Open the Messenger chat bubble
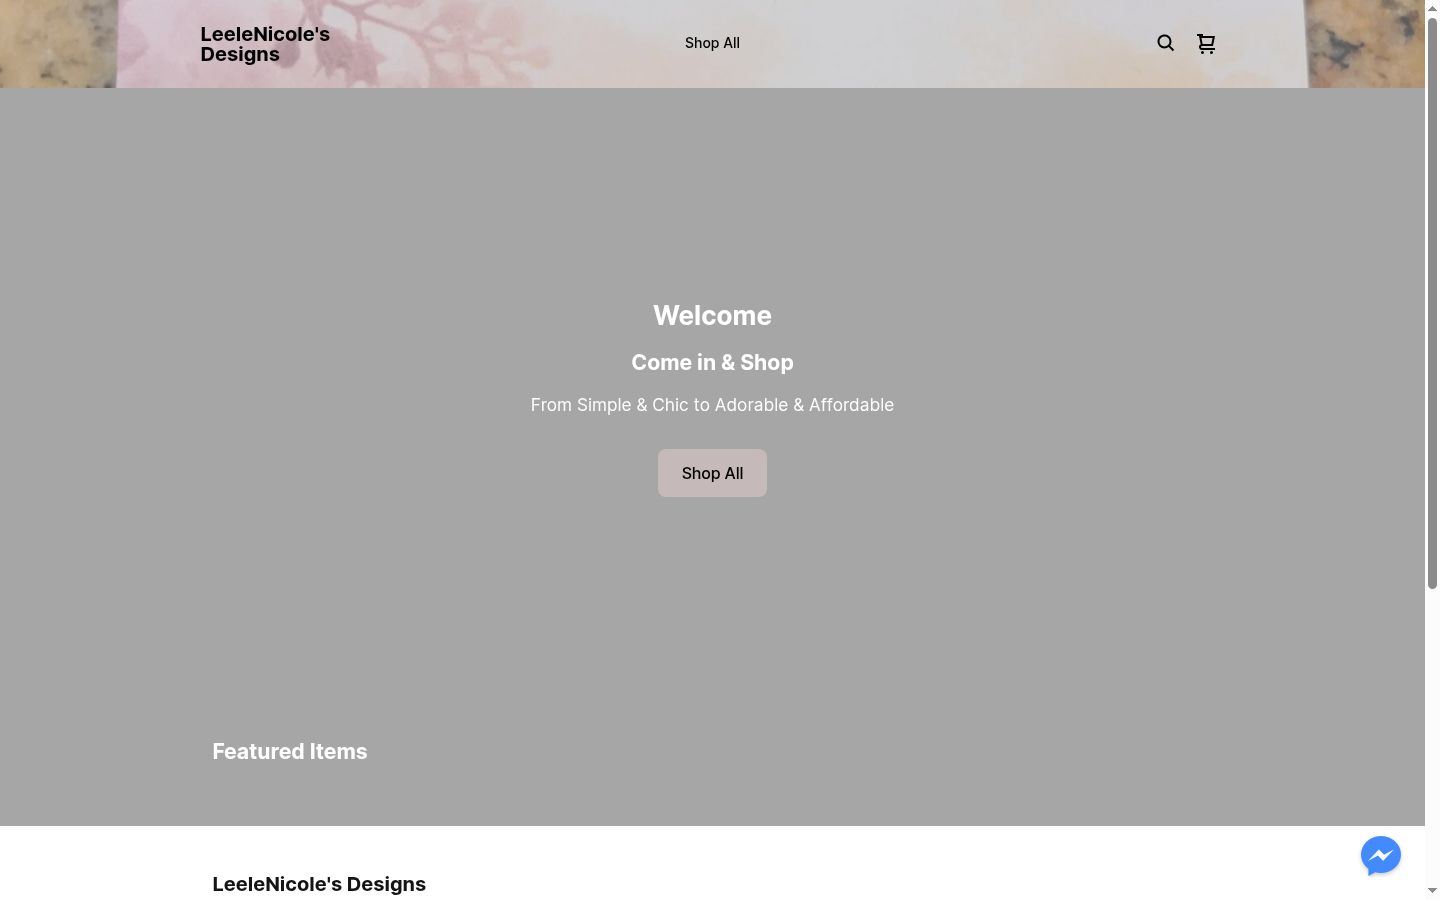 (x=1381, y=856)
